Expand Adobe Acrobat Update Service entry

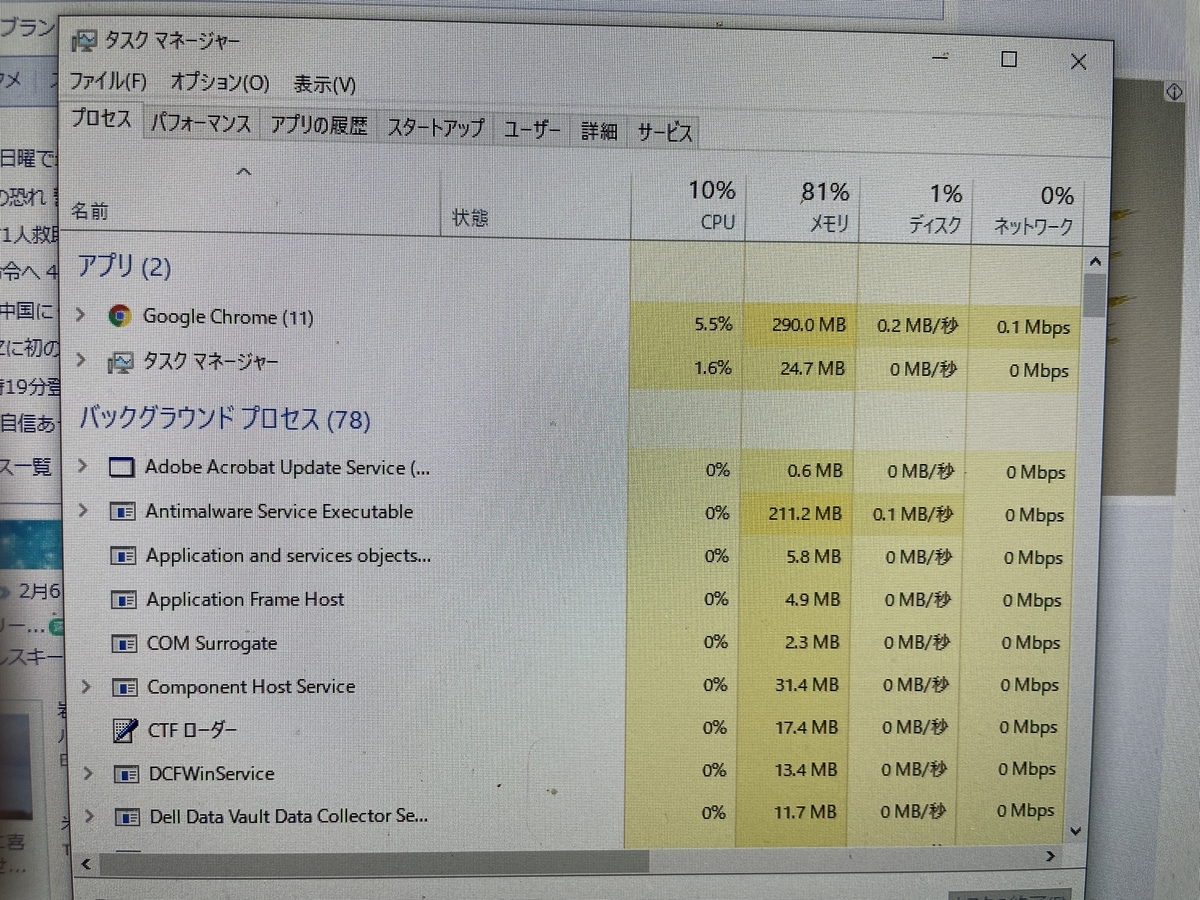[x=83, y=466]
